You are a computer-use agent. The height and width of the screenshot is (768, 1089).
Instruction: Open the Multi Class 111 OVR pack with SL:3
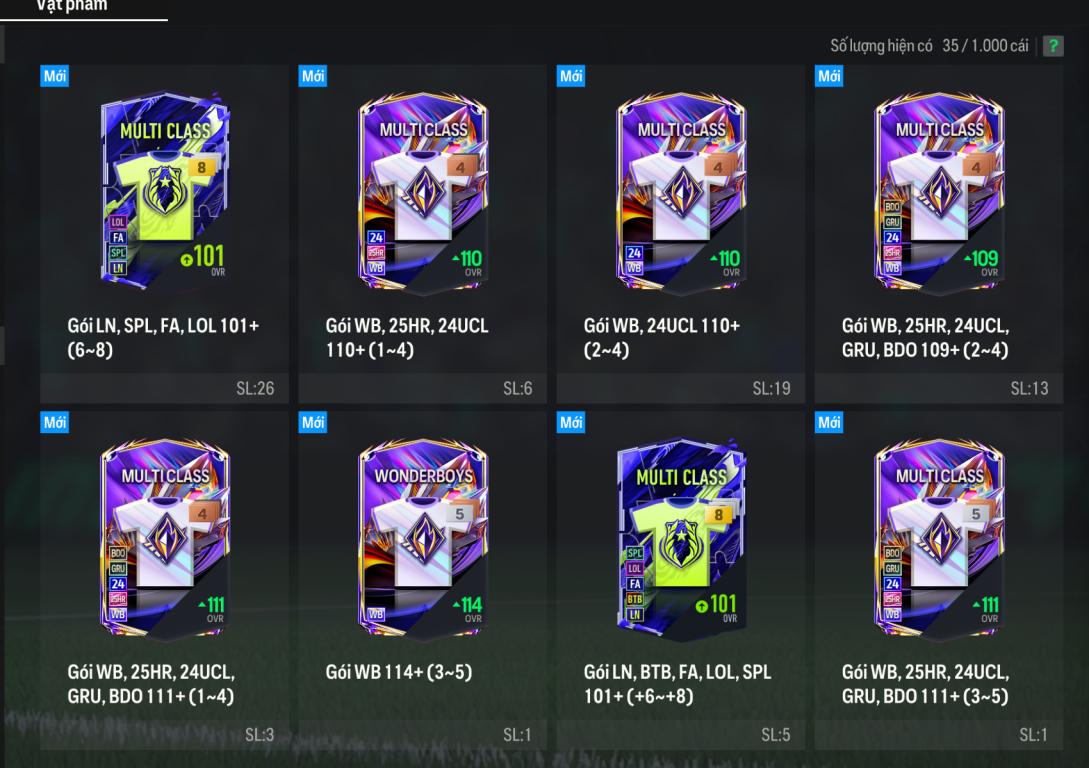[165, 580]
